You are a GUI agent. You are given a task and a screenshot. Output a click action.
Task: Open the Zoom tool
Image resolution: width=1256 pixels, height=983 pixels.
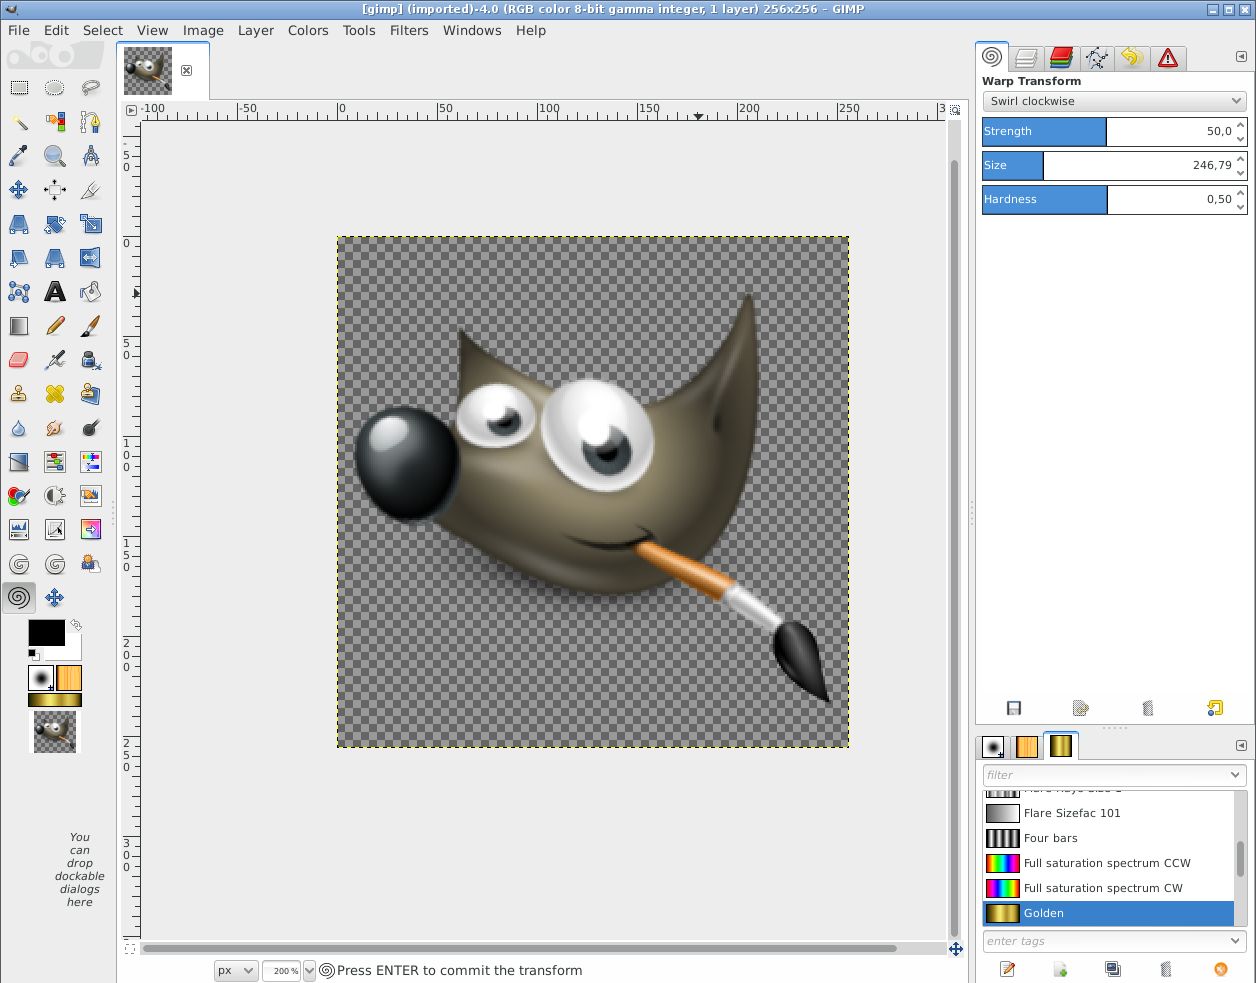coord(55,155)
